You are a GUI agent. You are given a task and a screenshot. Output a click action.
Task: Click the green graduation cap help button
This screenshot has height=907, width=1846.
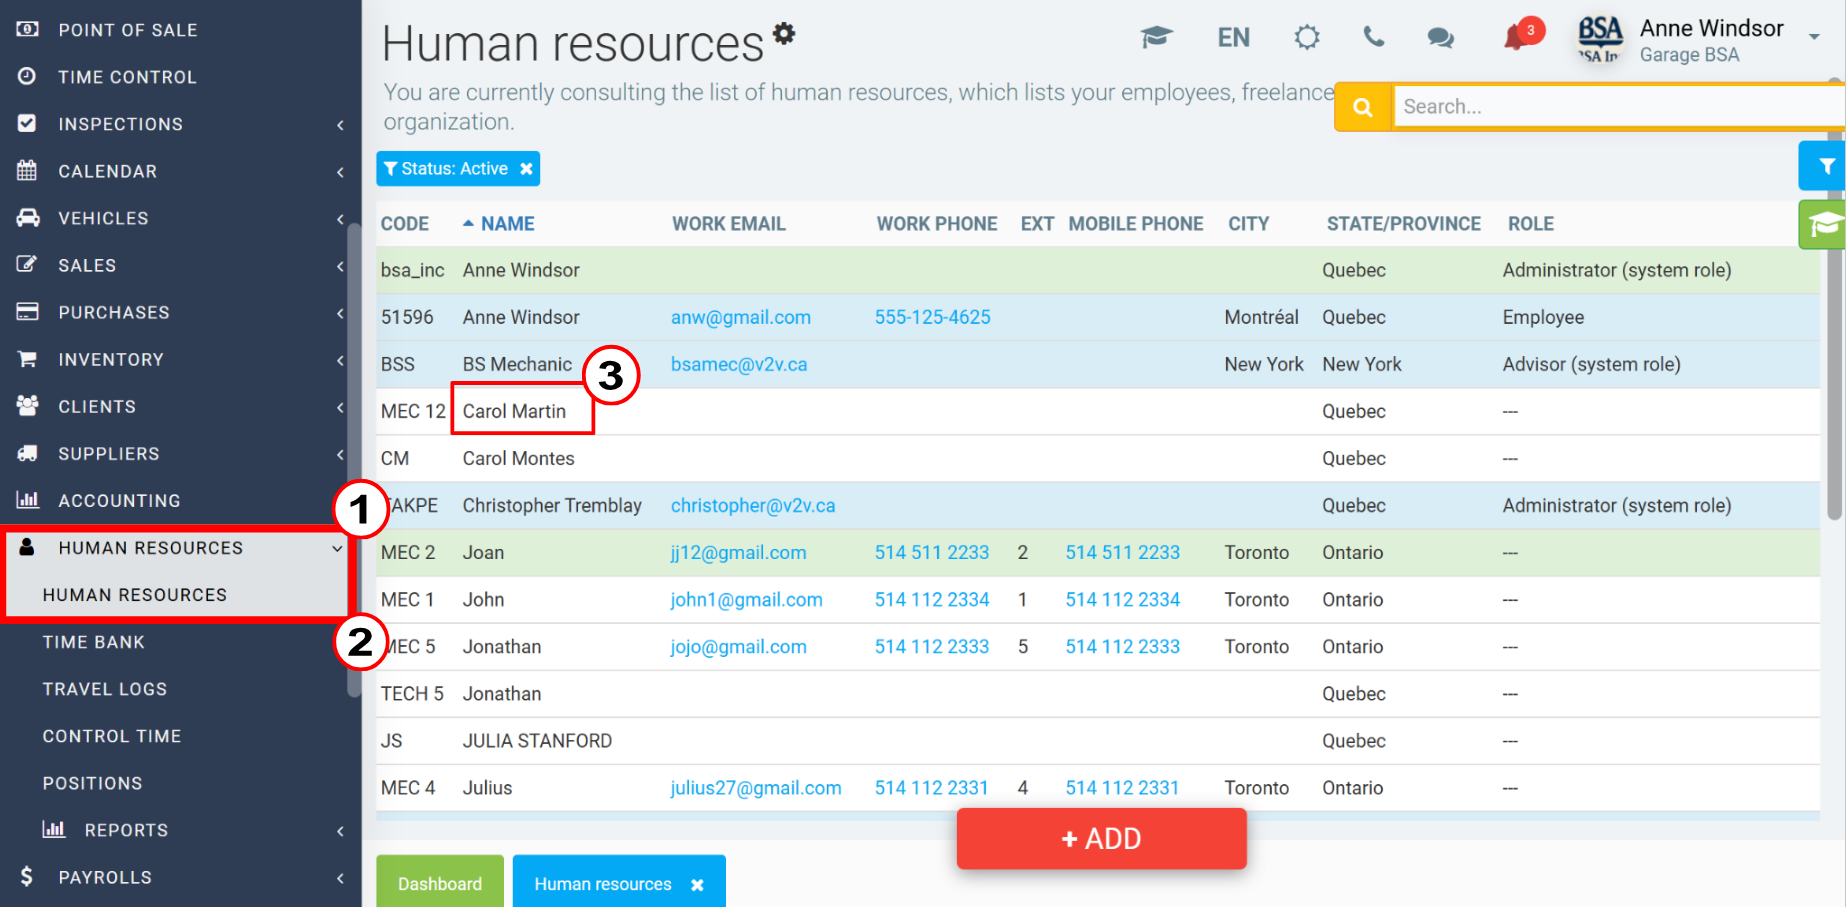click(1823, 224)
